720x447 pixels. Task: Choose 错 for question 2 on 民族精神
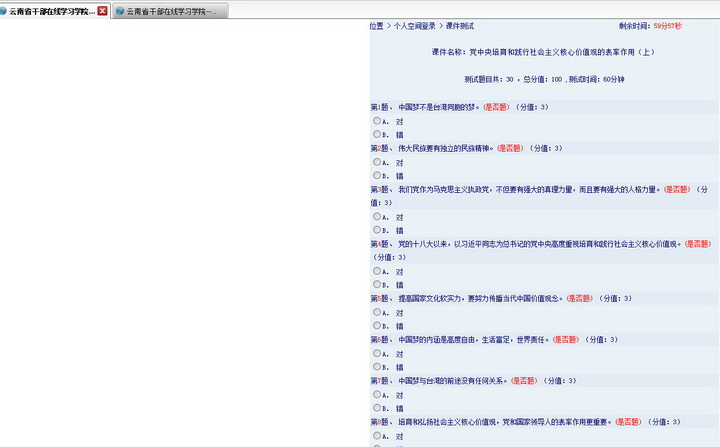tap(377, 174)
